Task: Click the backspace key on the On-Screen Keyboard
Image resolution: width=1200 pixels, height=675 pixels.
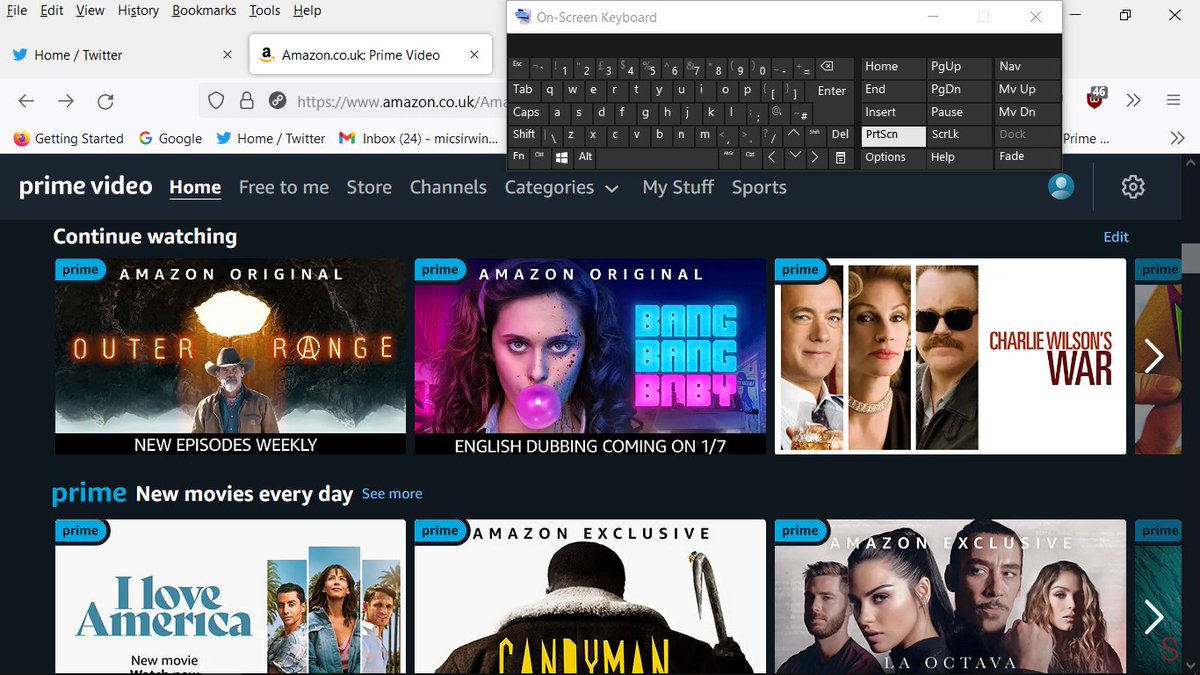Action: coord(827,67)
